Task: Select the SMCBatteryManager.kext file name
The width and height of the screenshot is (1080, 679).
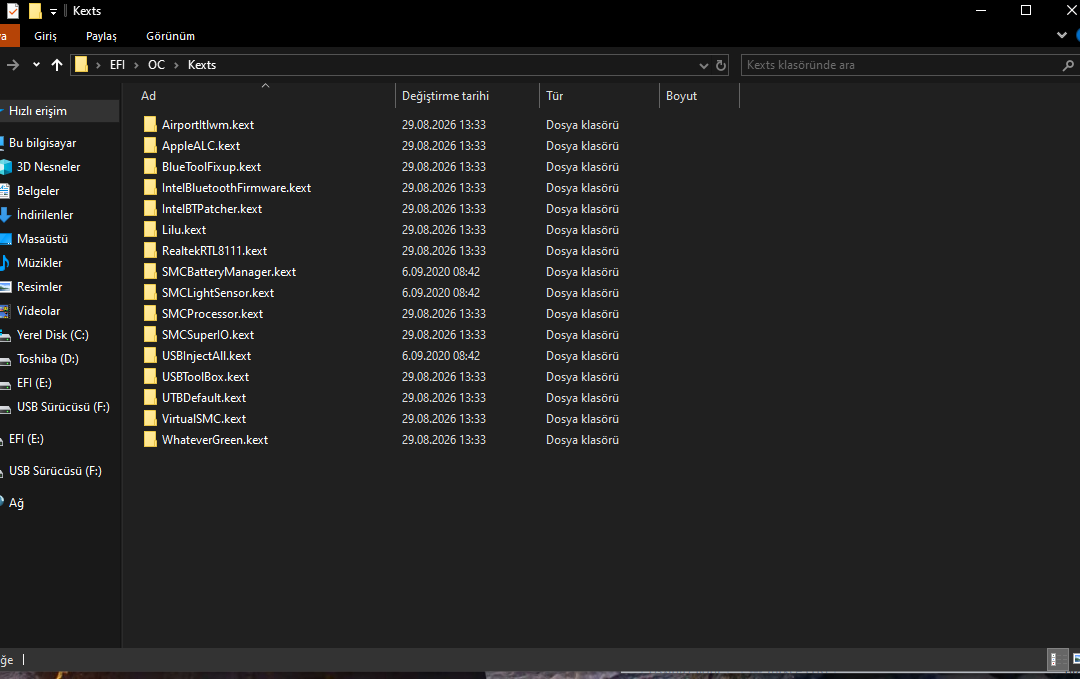Action: (x=229, y=272)
